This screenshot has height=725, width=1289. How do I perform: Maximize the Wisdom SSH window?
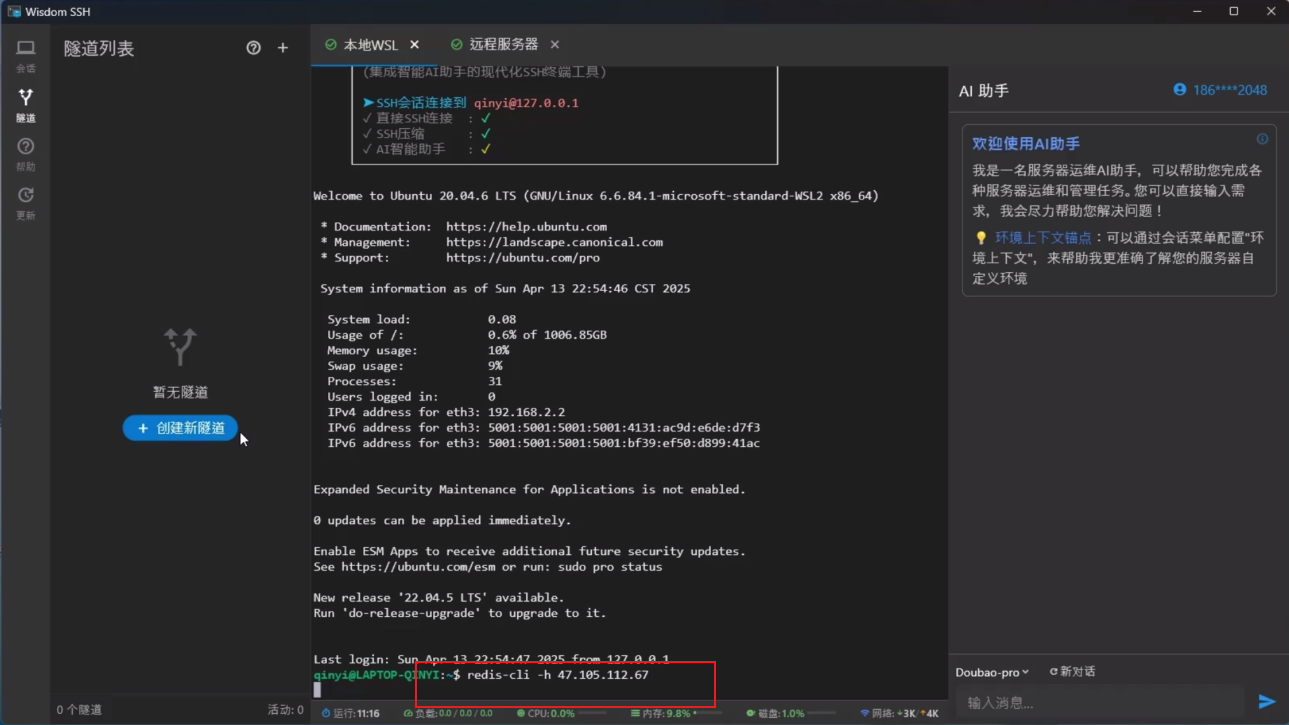tap(1234, 11)
